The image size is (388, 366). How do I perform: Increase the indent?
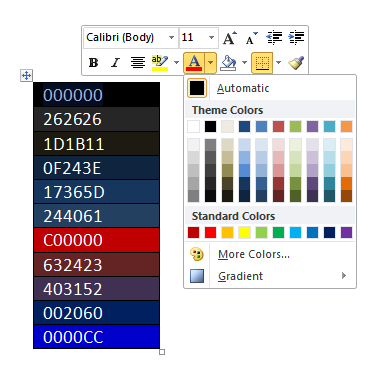[x=296, y=38]
